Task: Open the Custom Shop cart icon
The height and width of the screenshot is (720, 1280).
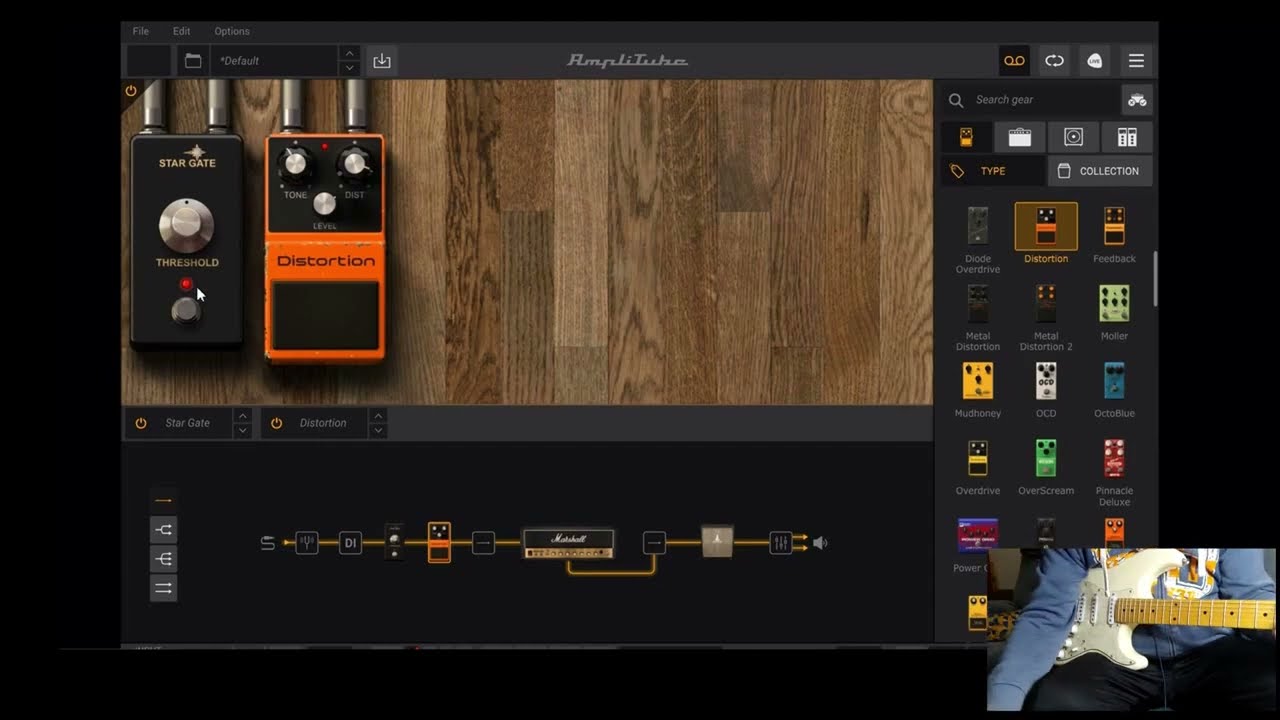Action: tap(1137, 100)
